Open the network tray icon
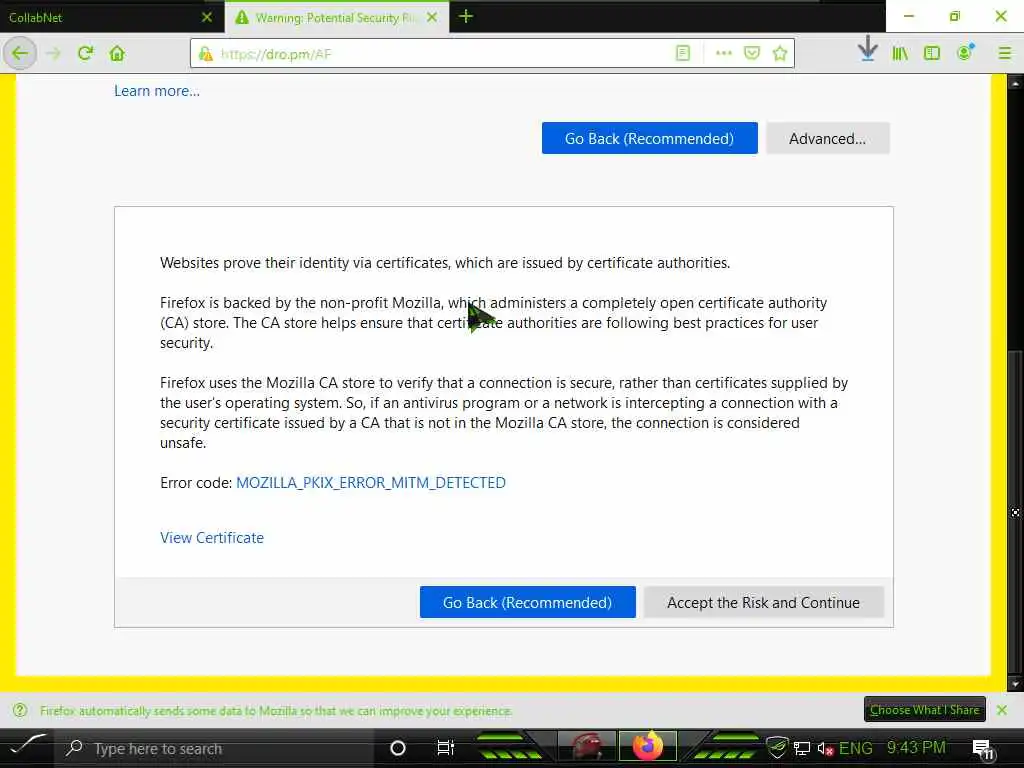The image size is (1024, 768). (x=802, y=748)
